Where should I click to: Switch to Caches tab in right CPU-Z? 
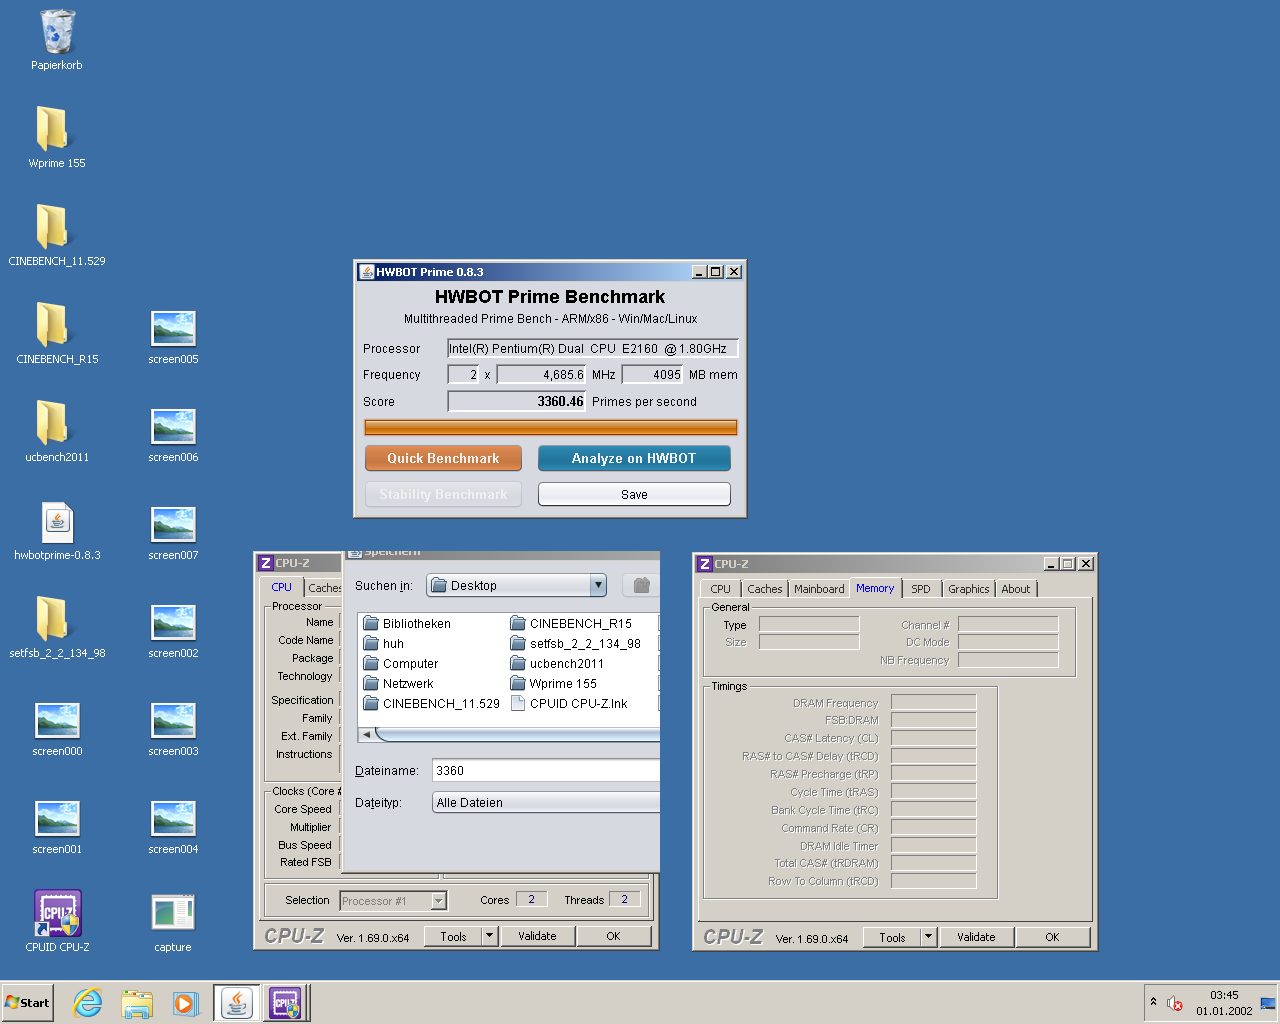click(x=764, y=589)
